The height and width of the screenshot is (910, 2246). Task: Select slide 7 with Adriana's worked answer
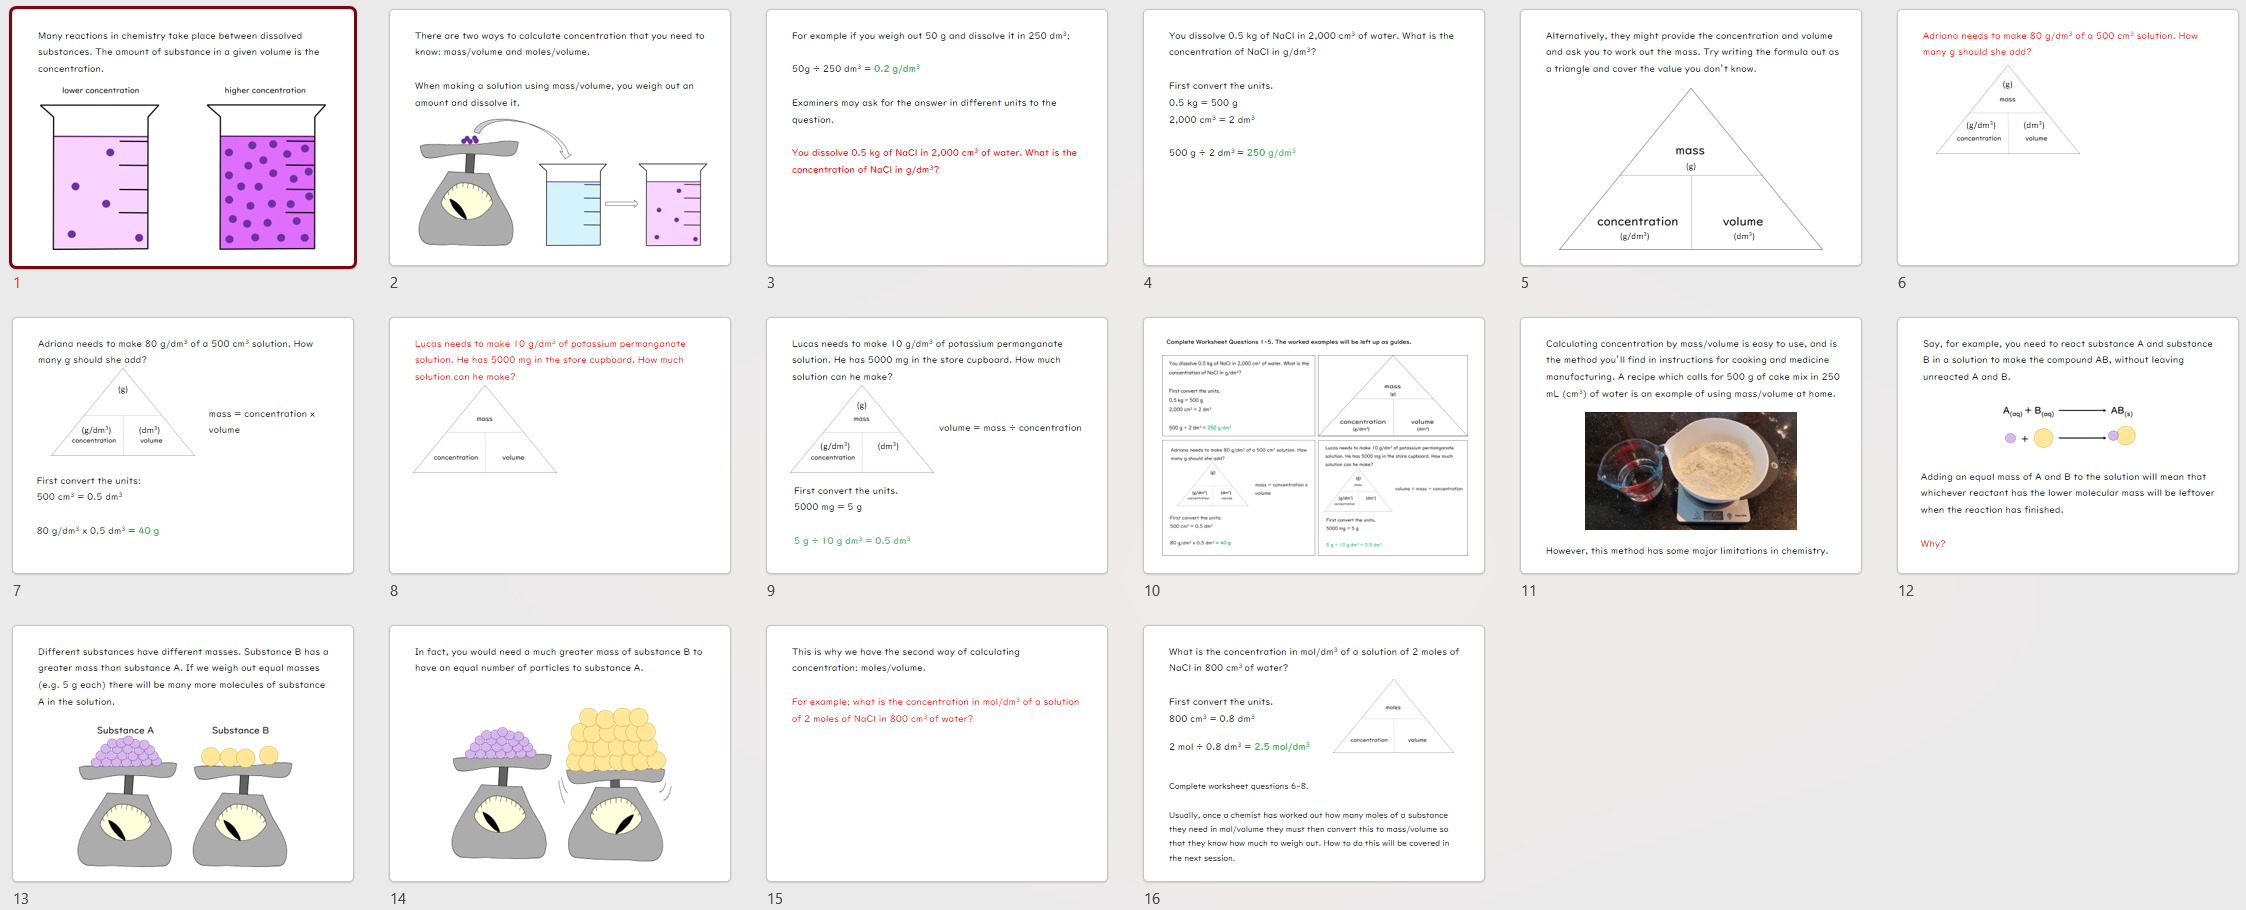click(x=185, y=445)
